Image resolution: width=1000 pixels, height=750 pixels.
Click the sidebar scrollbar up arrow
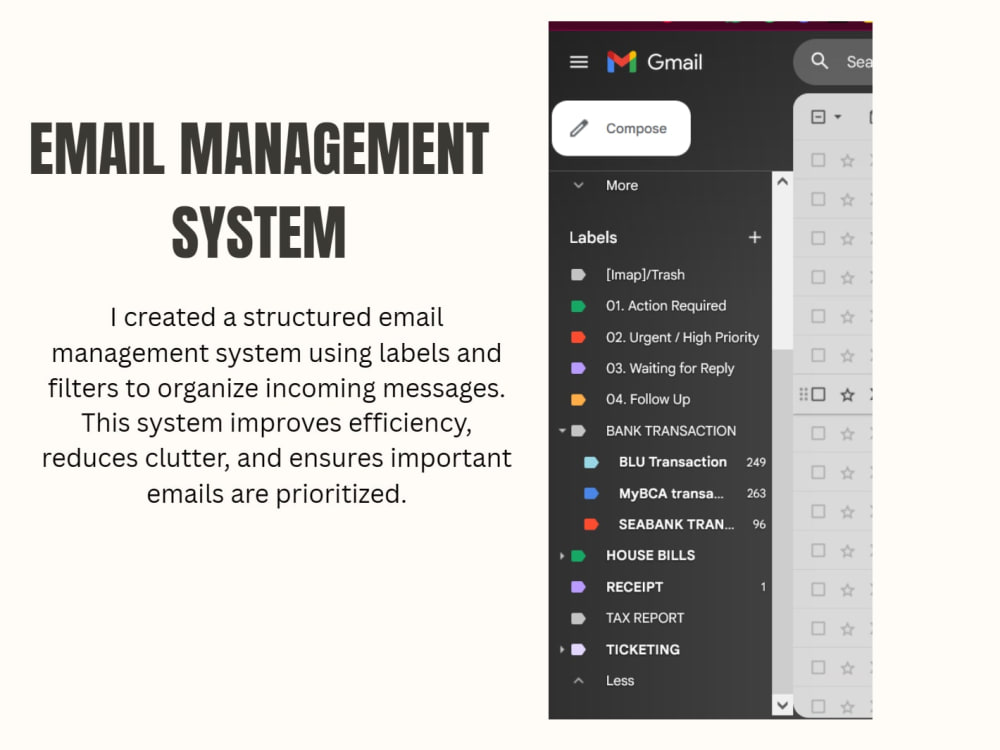[x=783, y=182]
